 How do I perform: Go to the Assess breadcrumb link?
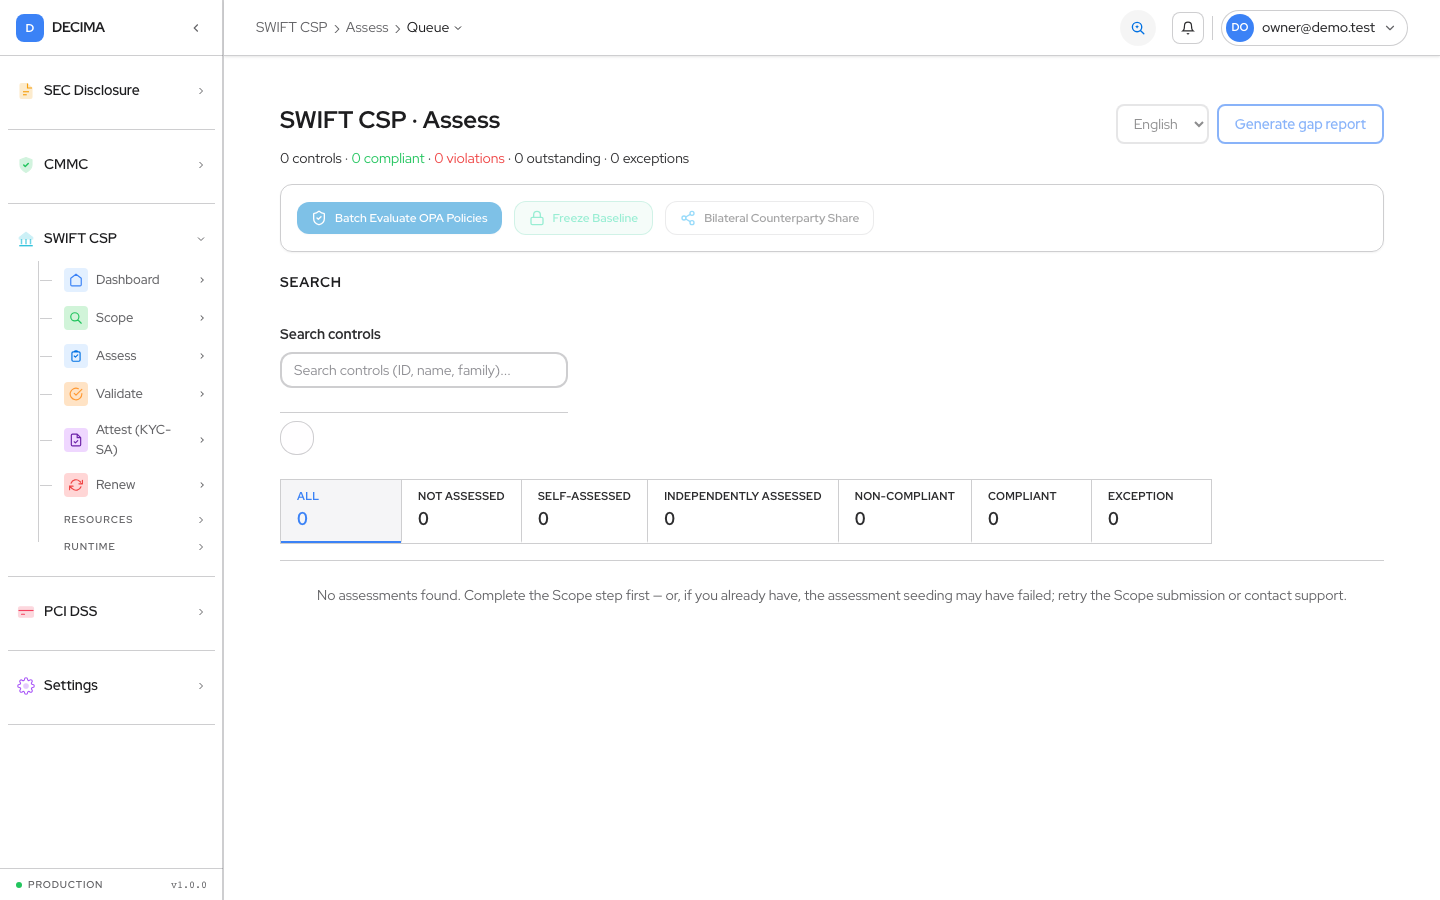click(367, 28)
